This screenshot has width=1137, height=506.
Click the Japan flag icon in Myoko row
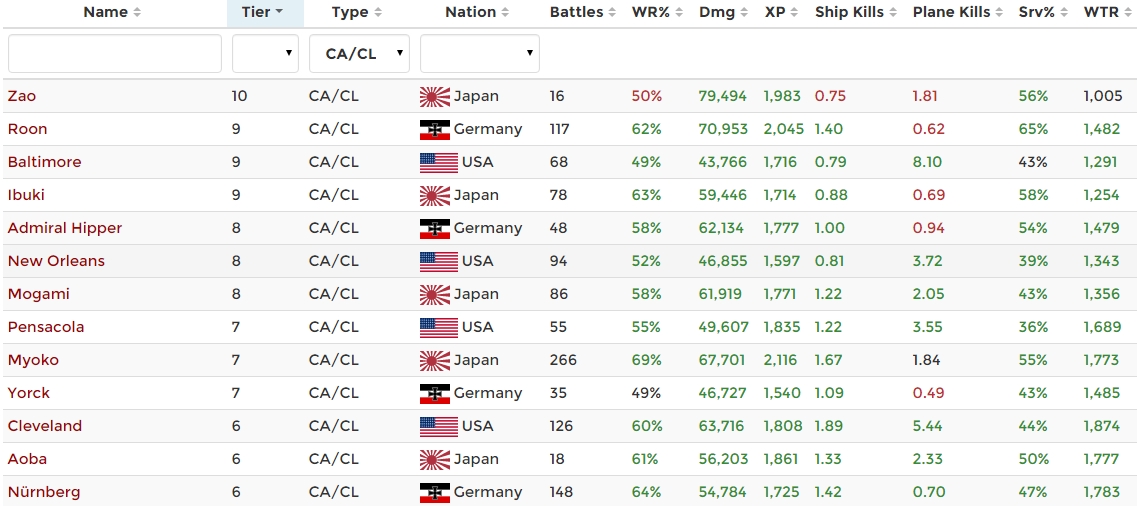tap(435, 360)
